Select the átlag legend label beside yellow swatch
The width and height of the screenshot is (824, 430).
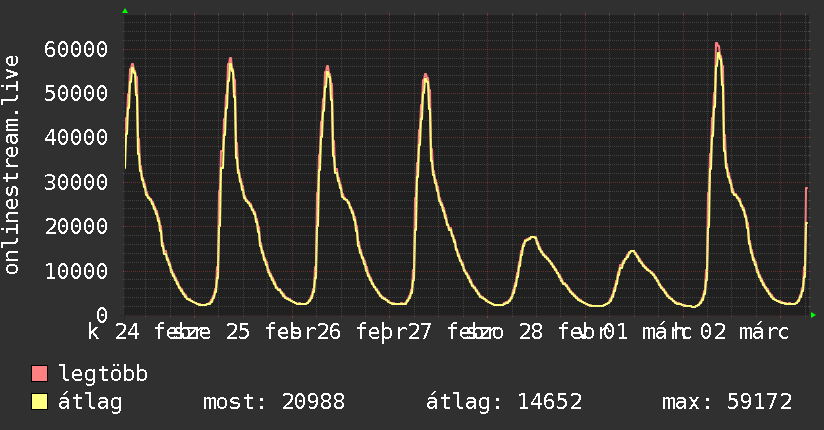click(x=90, y=402)
